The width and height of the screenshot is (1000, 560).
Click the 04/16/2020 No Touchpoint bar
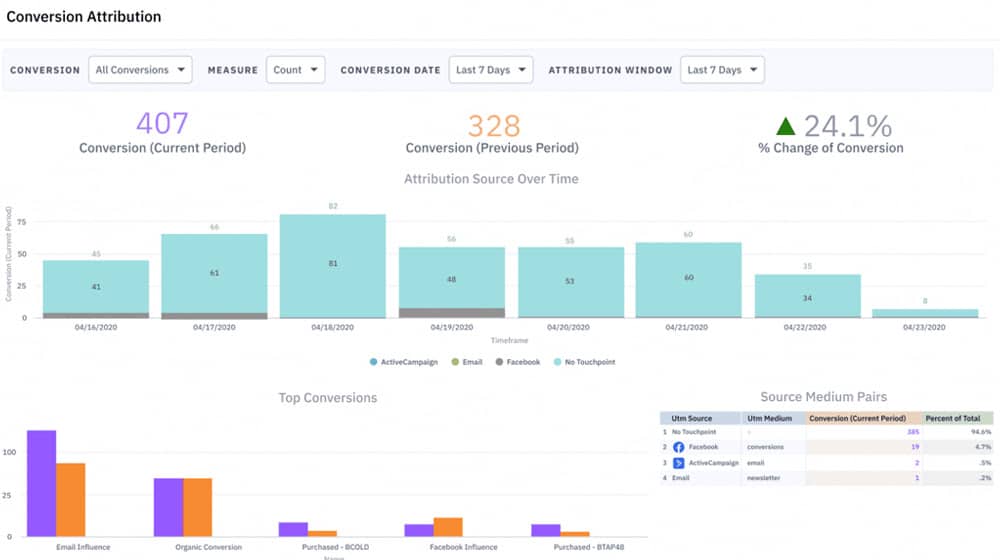pyautogui.click(x=96, y=286)
